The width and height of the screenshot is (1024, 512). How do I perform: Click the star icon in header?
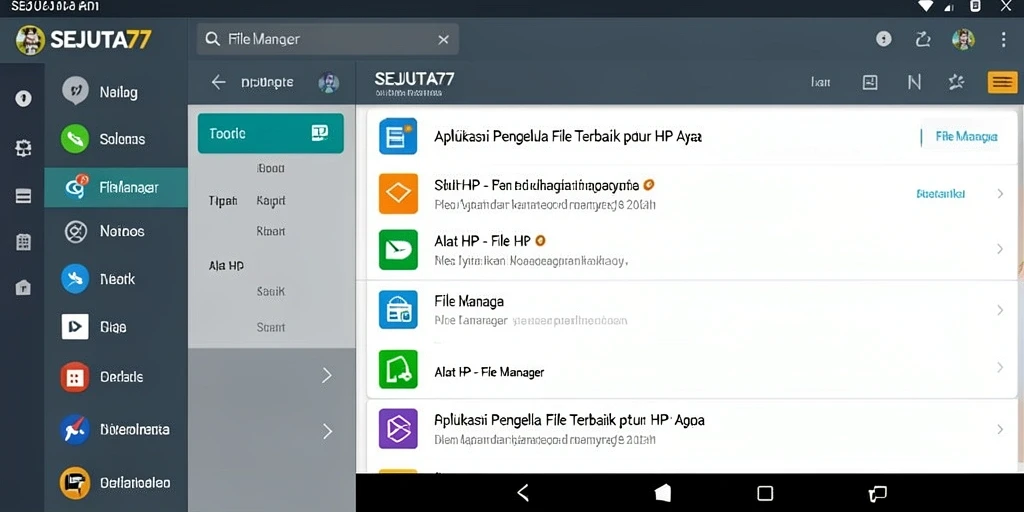click(956, 82)
